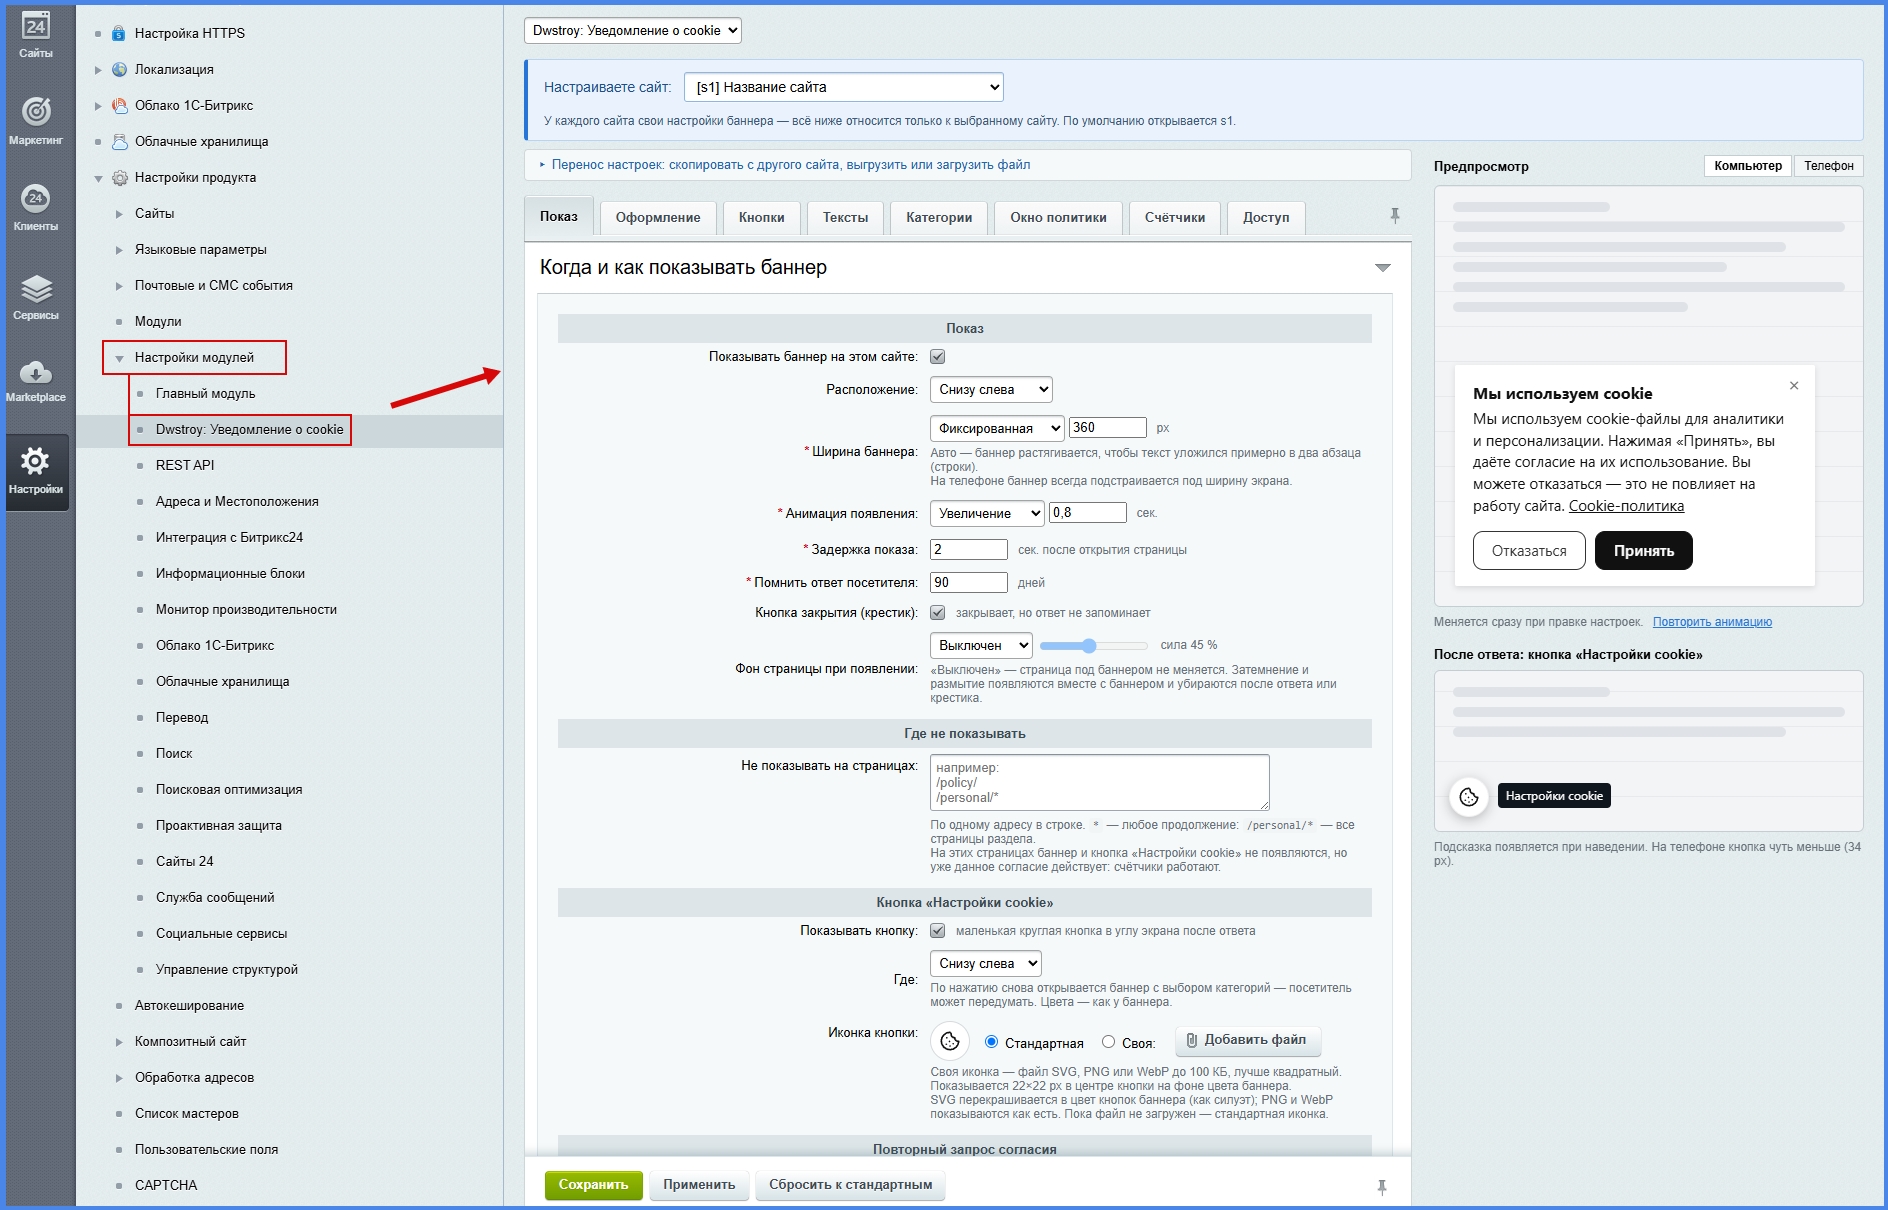
Task: Click the Локализация globe icon
Action: 119,69
